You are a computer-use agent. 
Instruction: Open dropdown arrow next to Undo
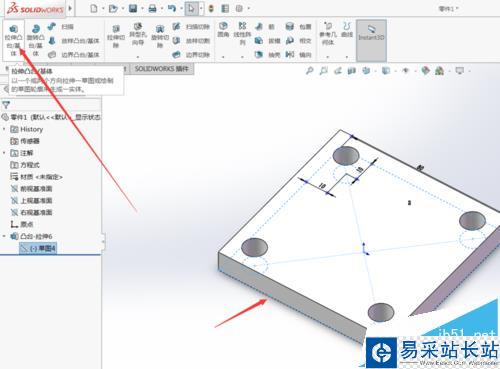click(180, 9)
